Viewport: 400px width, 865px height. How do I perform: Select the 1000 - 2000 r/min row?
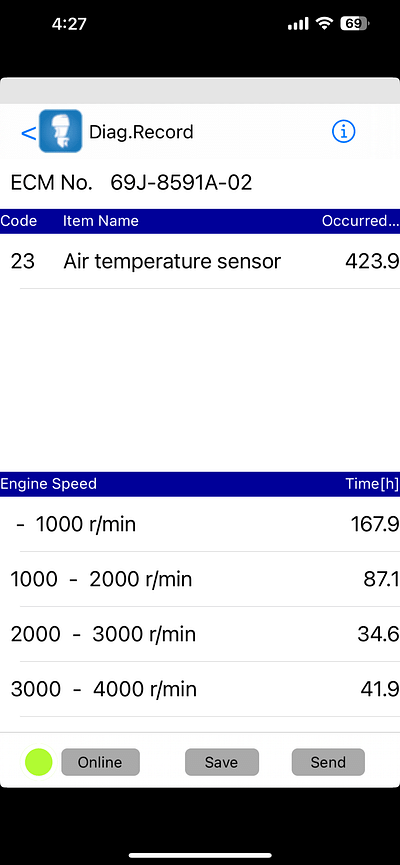[x=200, y=579]
